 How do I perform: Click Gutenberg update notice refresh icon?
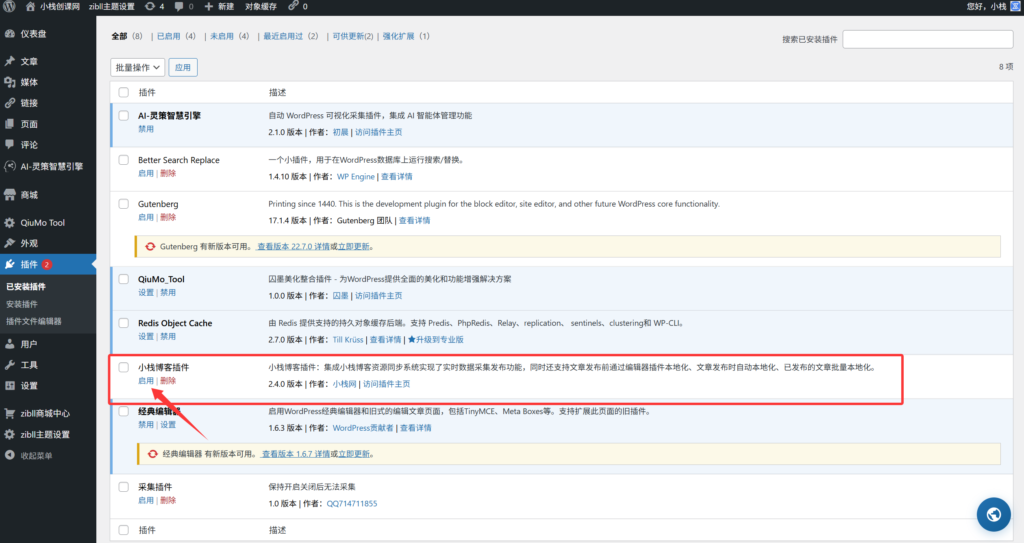point(150,246)
